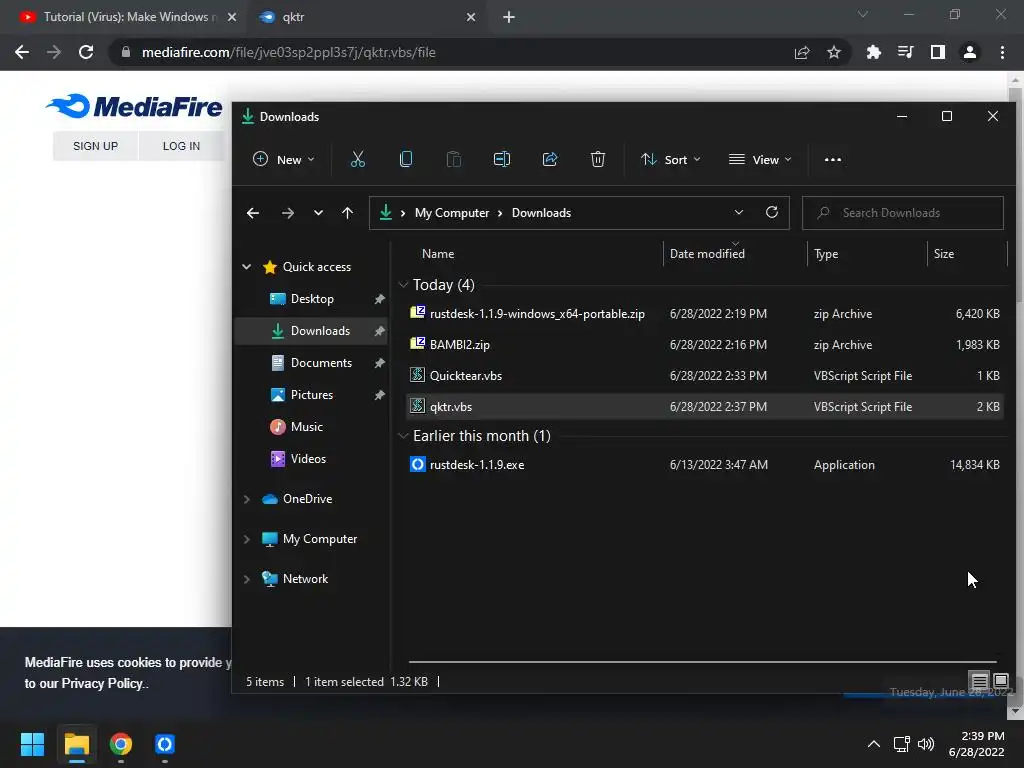Click SIGN UP on MediaFire

95,146
